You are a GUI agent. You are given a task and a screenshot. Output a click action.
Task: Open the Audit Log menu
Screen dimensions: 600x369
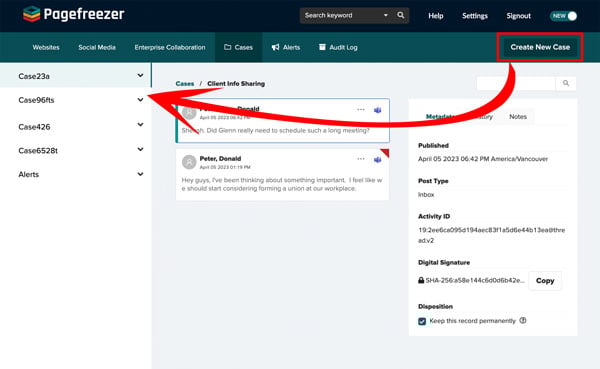coord(338,47)
